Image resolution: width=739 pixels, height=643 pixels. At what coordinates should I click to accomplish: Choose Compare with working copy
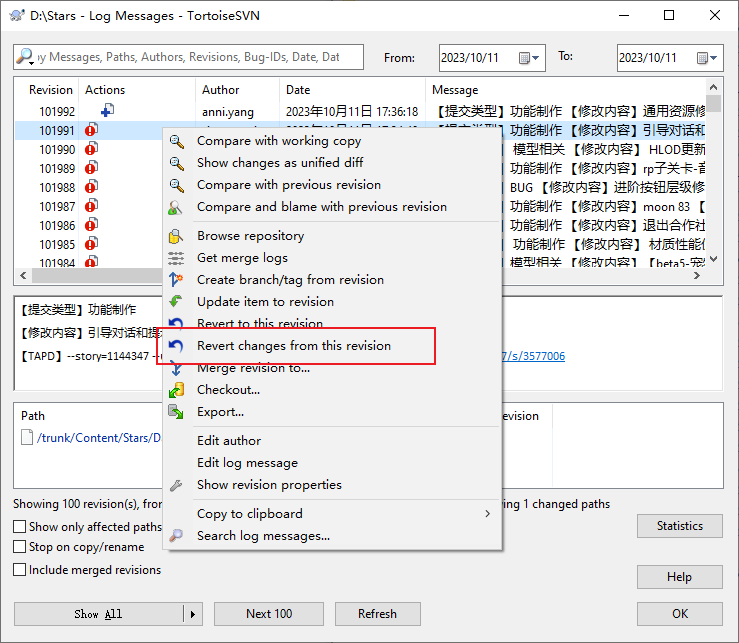click(279, 141)
